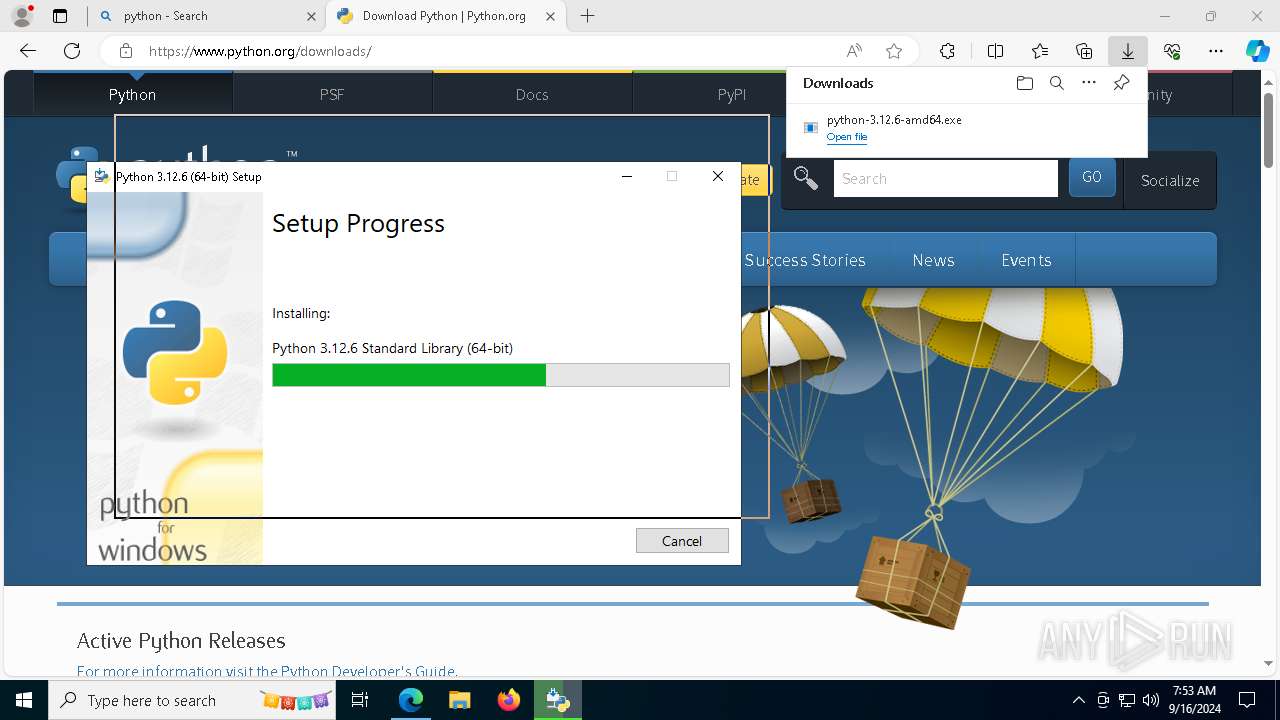Viewport: 1280px width, 720px height.
Task: Open Browser essentials heart icon
Action: 1172,51
